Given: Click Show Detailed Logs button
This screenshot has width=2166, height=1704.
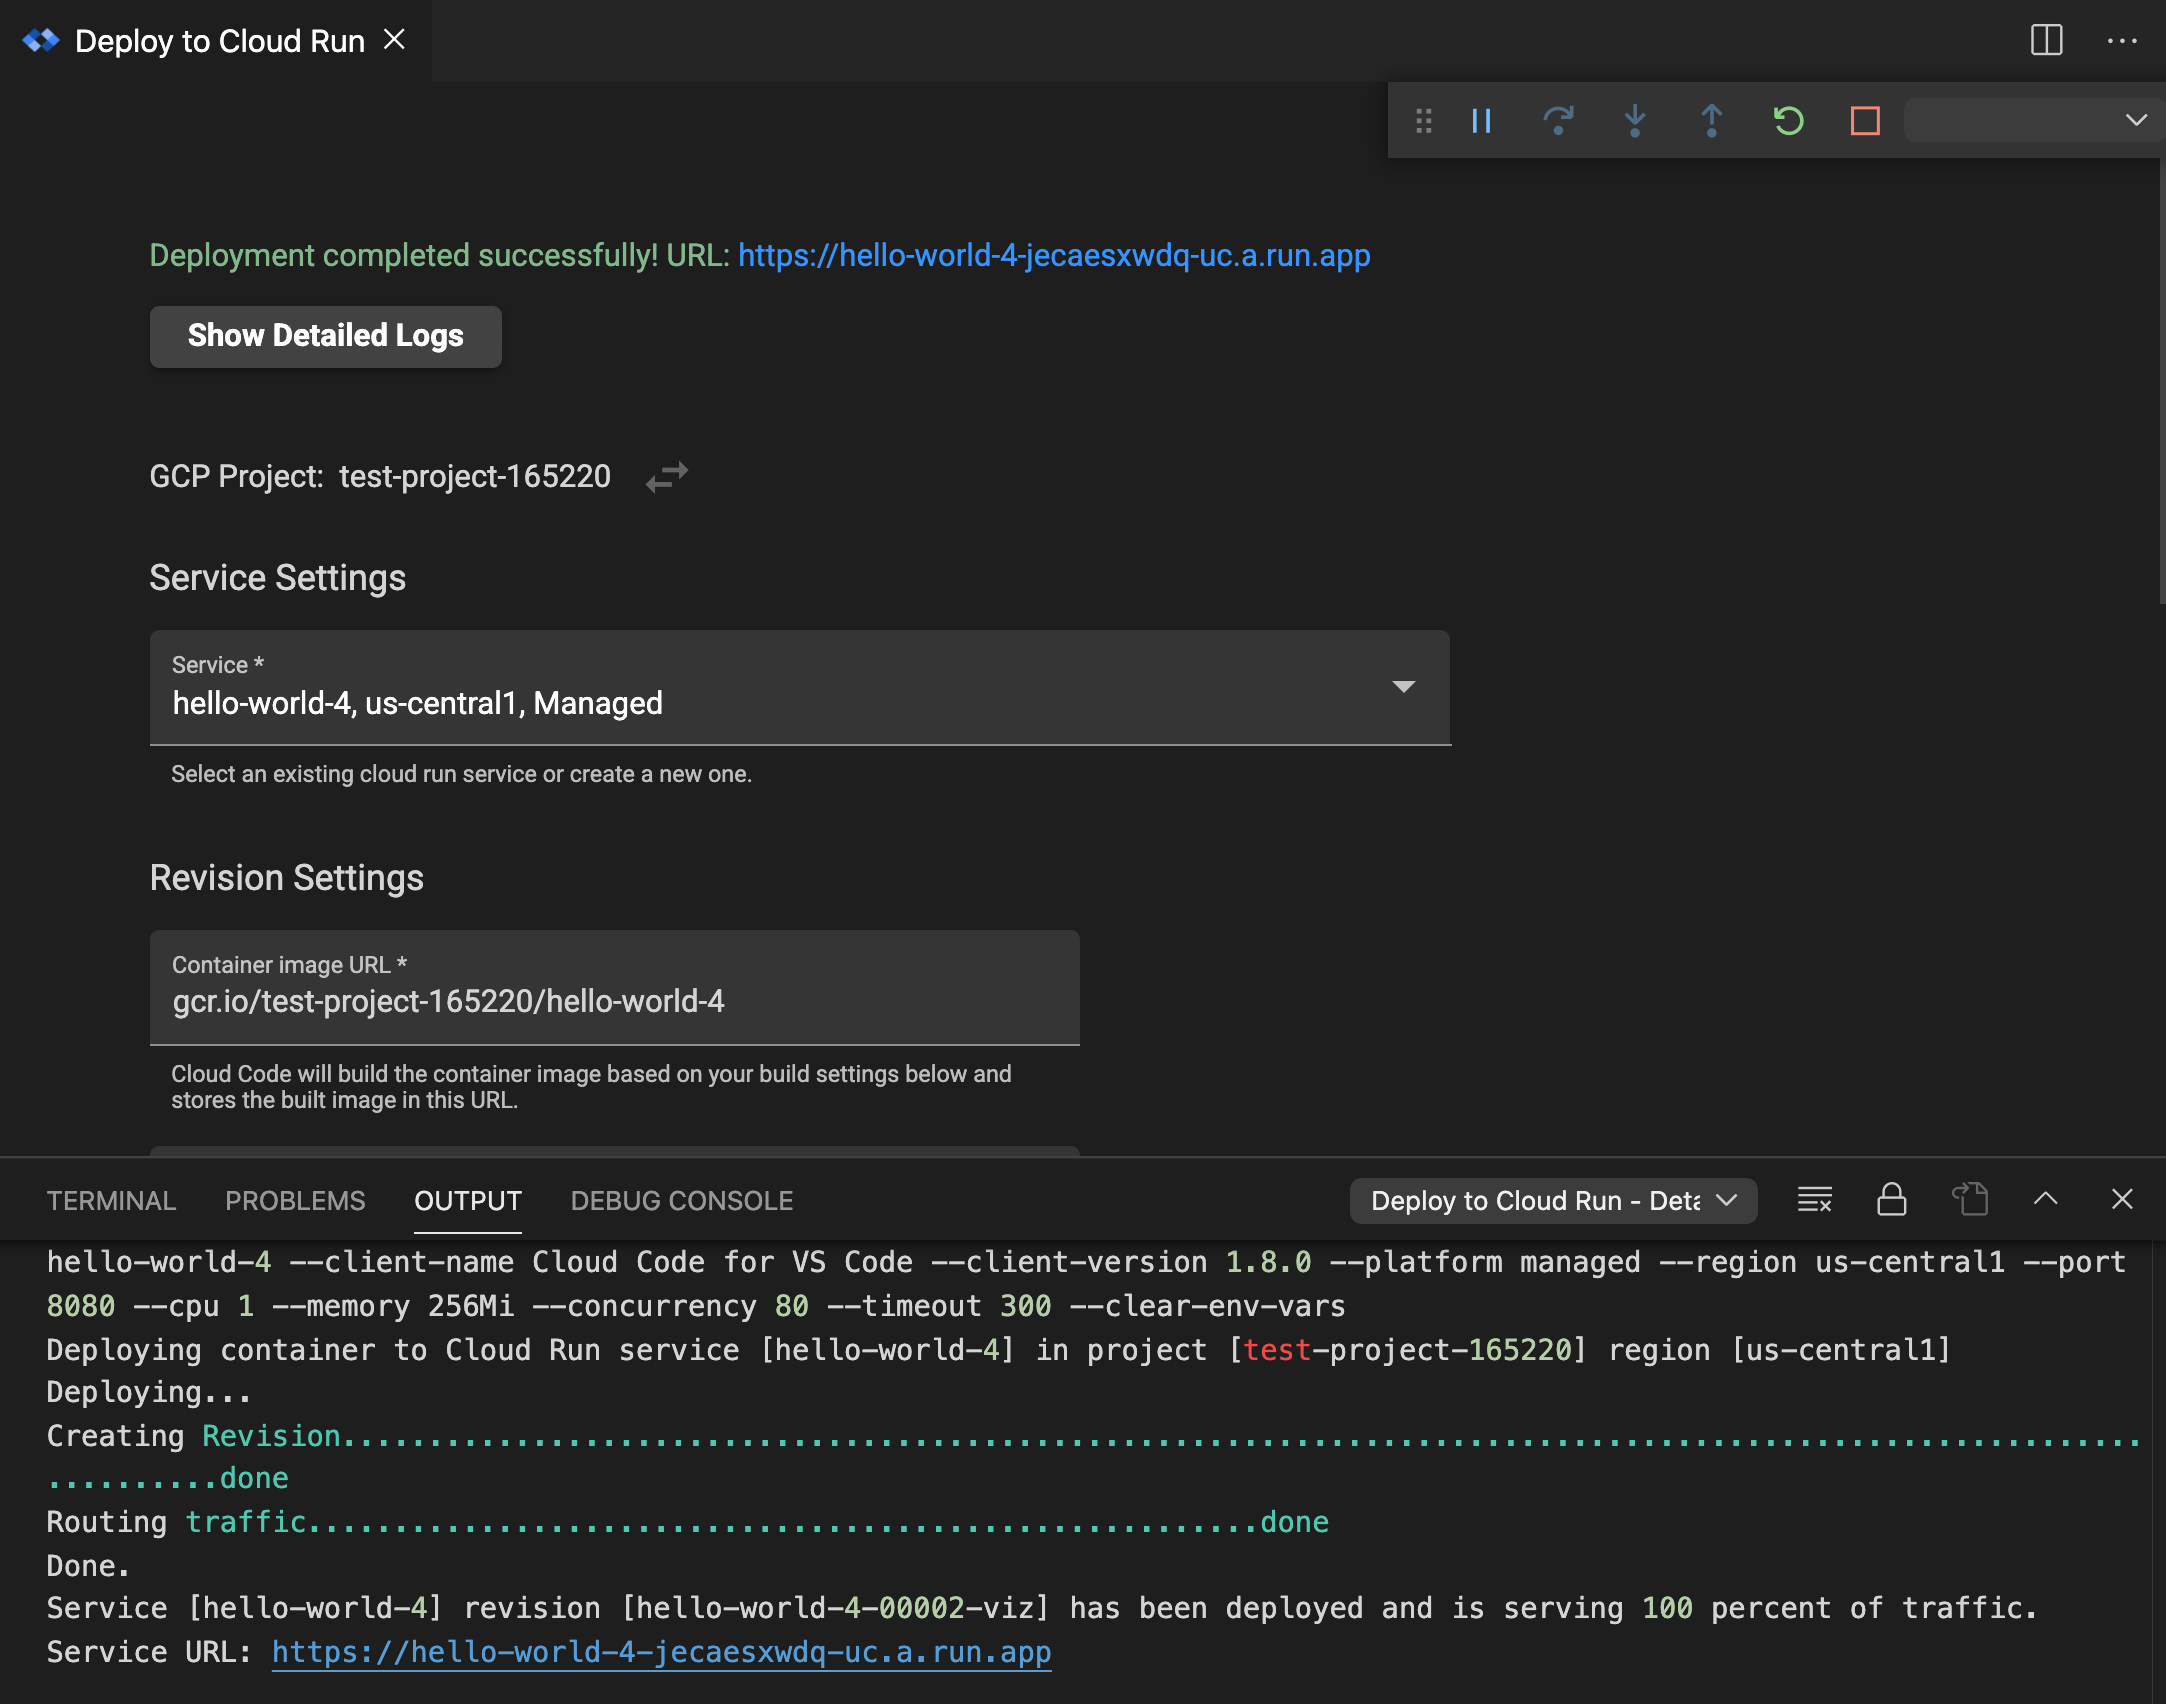Looking at the screenshot, I should pyautogui.click(x=327, y=334).
